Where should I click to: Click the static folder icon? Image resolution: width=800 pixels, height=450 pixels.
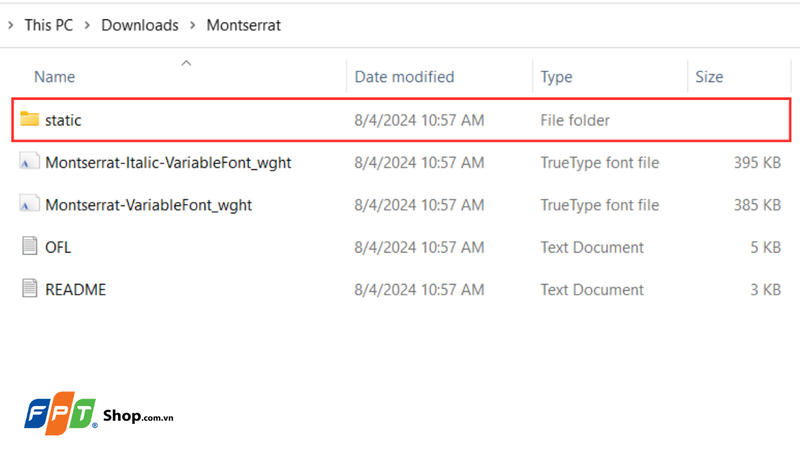pyautogui.click(x=29, y=120)
